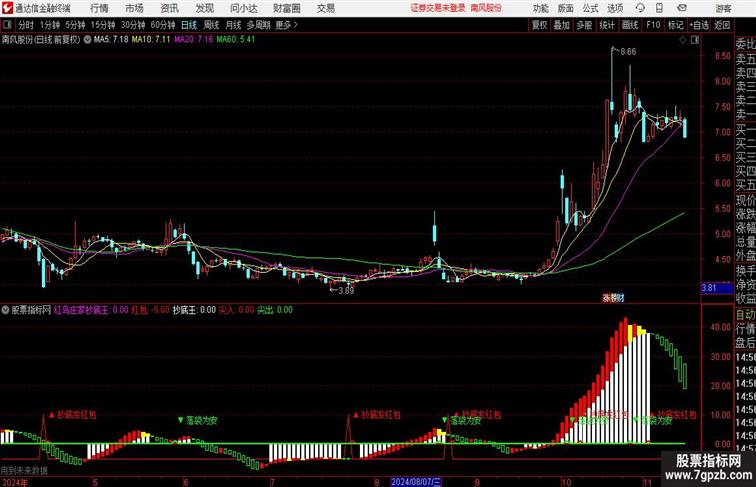This screenshot has width=756, height=487.
Task: Click the mobile phone icon
Action: tap(660, 8)
